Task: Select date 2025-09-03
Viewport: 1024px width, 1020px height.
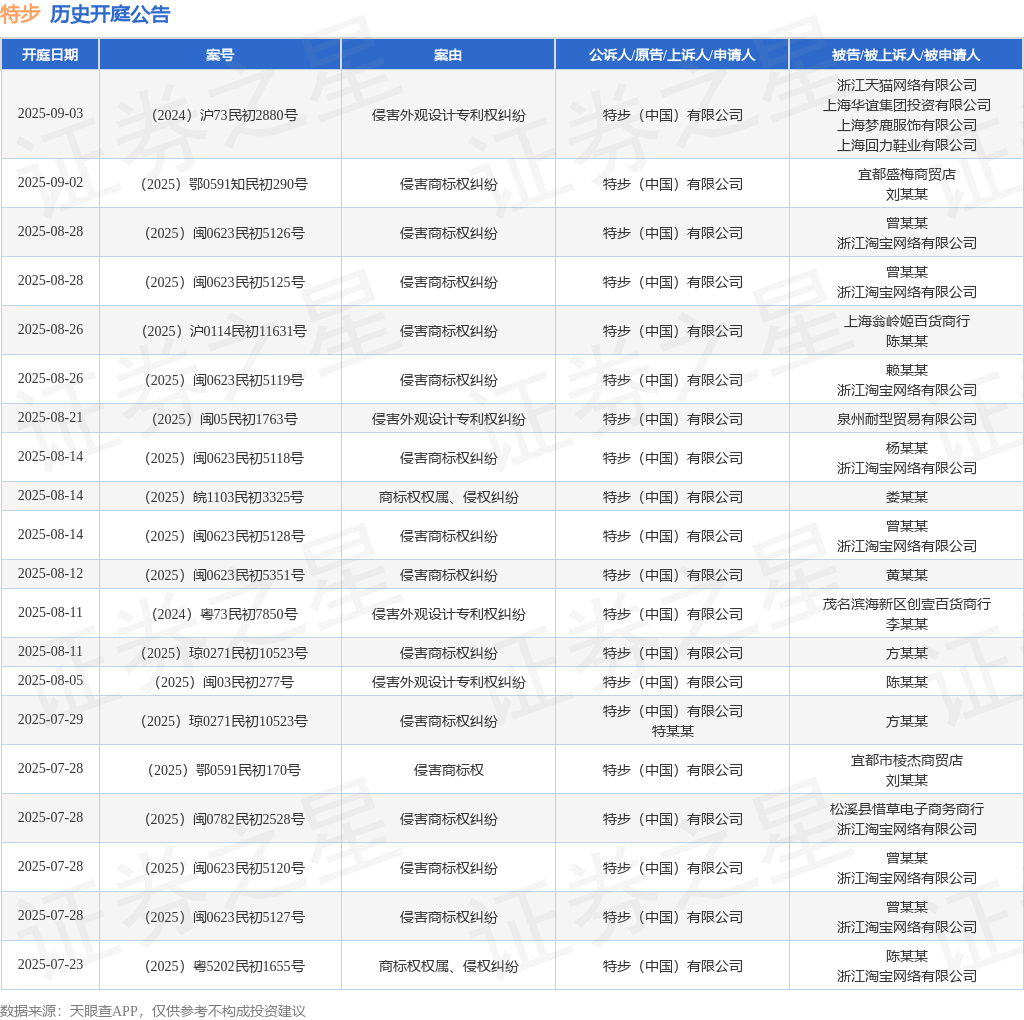Action: [50, 114]
